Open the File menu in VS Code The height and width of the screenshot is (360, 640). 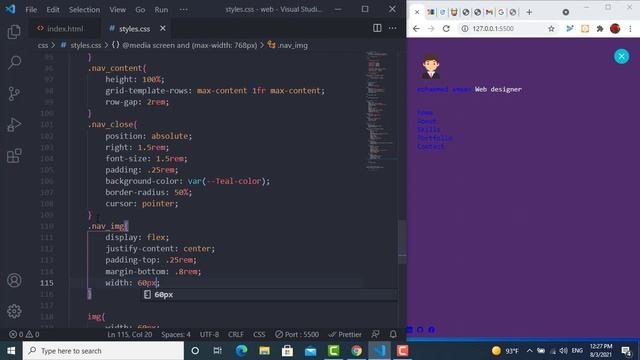pyautogui.click(x=31, y=9)
